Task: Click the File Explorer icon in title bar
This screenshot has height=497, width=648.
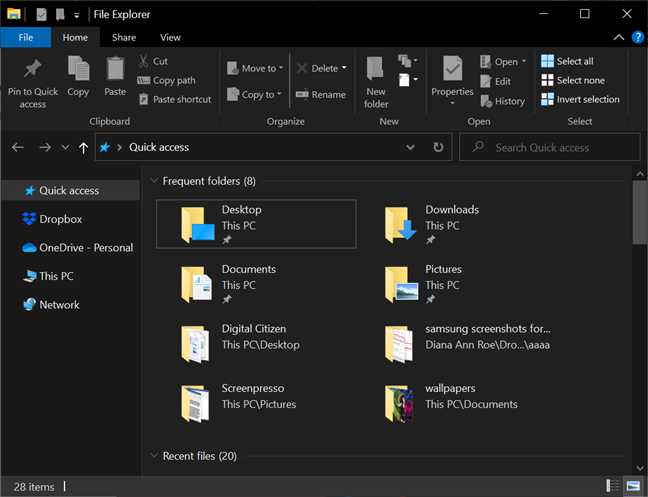Action: point(14,14)
